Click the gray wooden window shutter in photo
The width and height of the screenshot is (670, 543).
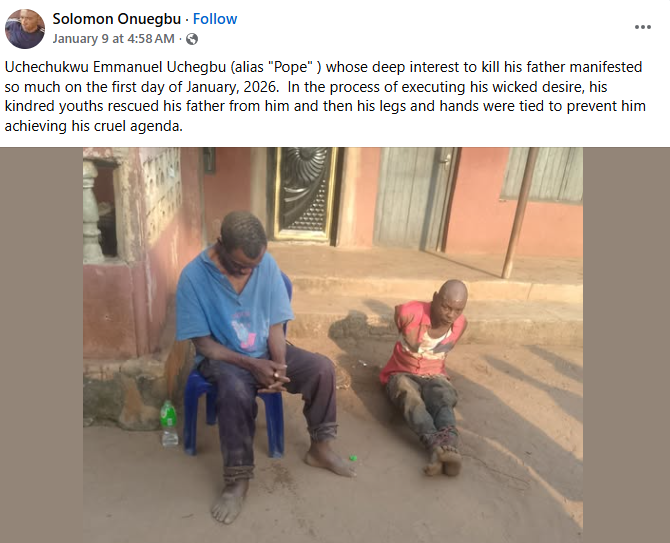tap(543, 173)
